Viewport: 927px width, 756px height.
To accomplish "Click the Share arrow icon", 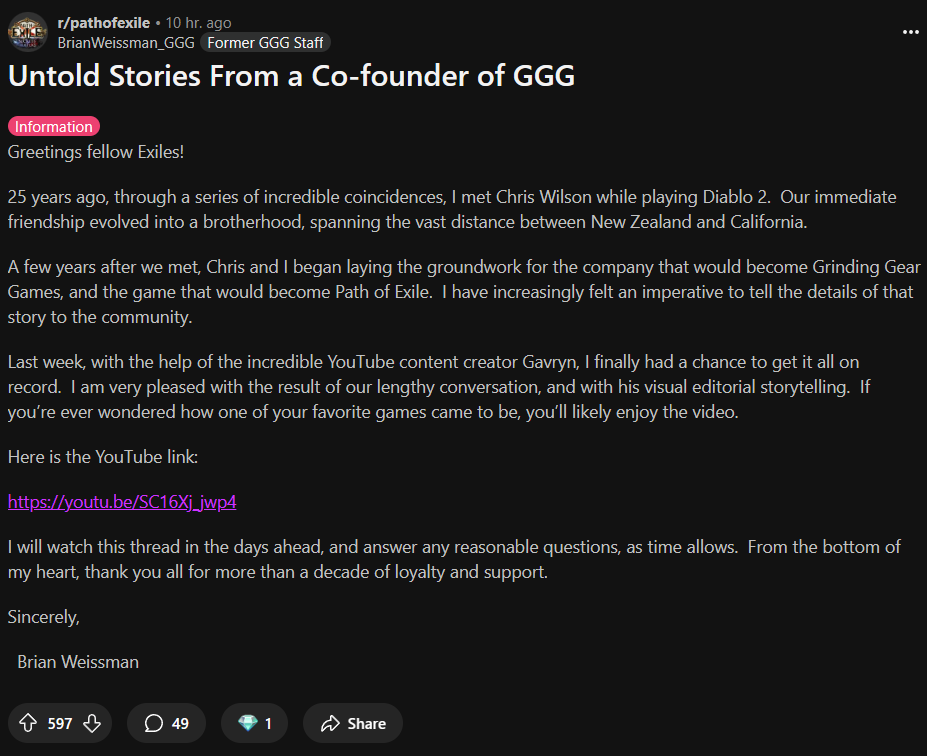I will 330,723.
